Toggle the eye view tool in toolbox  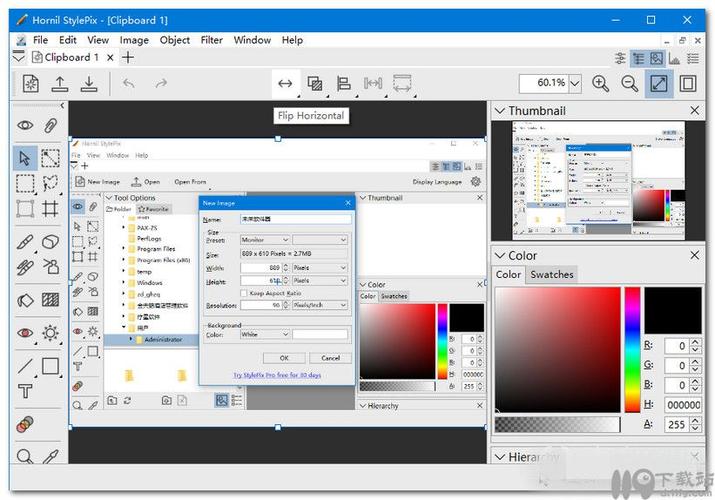pyautogui.click(x=25, y=125)
